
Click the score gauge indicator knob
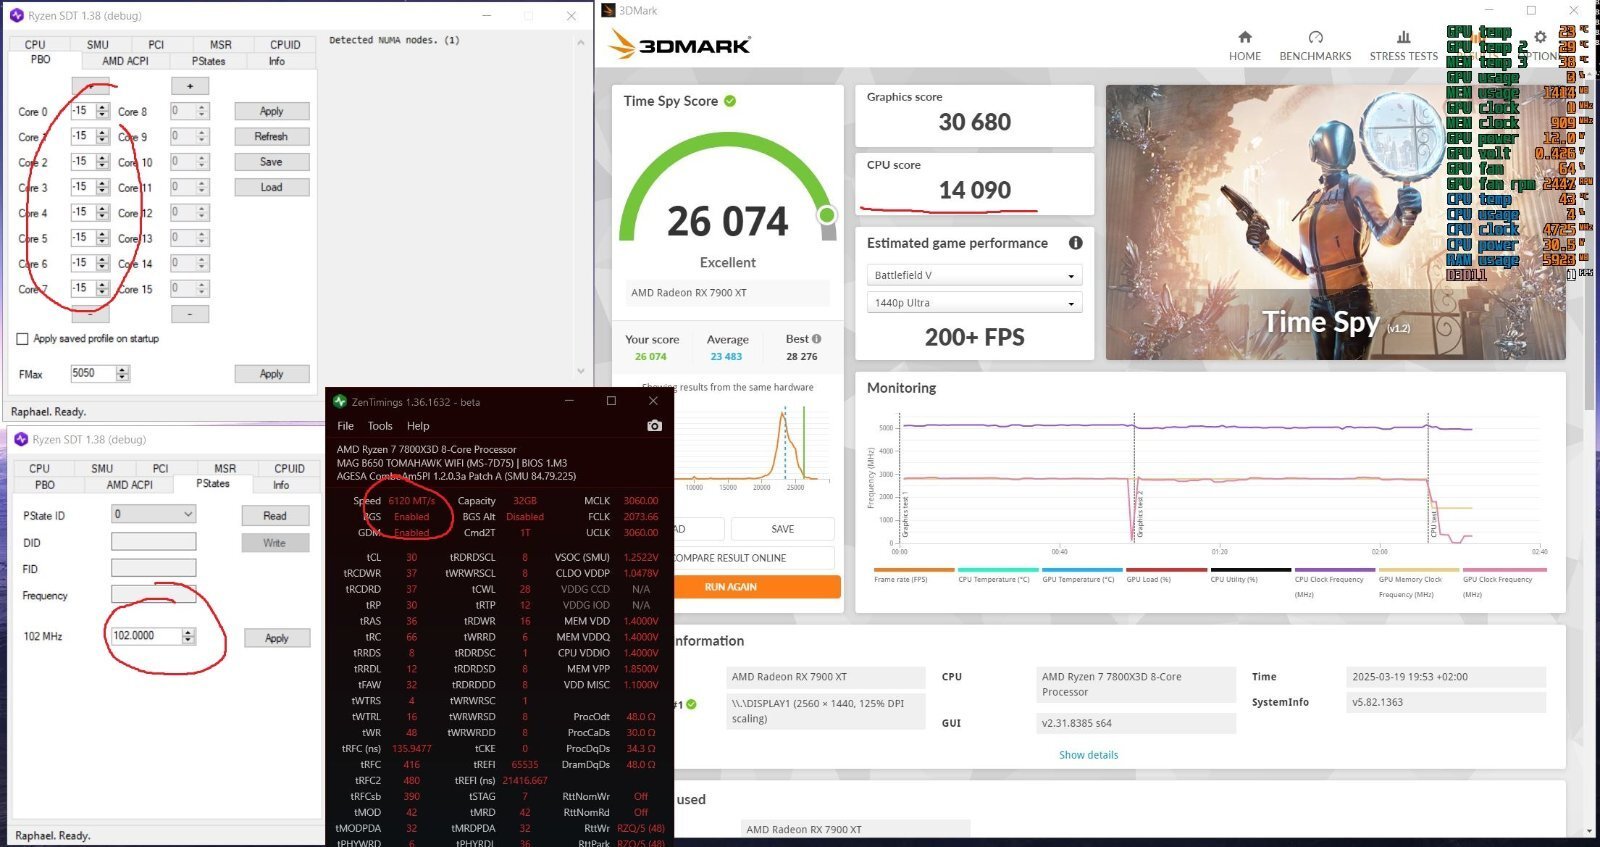pyautogui.click(x=827, y=214)
